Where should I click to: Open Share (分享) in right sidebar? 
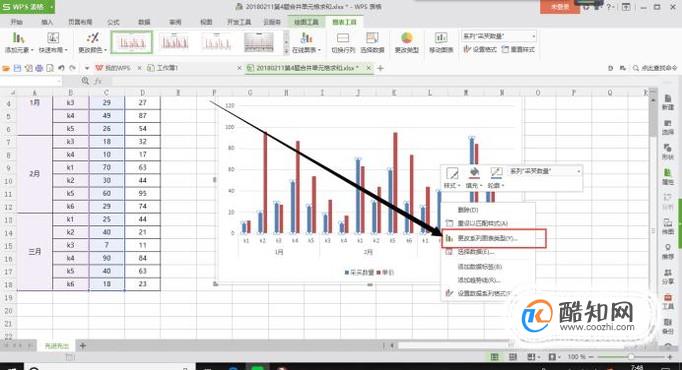click(x=668, y=276)
